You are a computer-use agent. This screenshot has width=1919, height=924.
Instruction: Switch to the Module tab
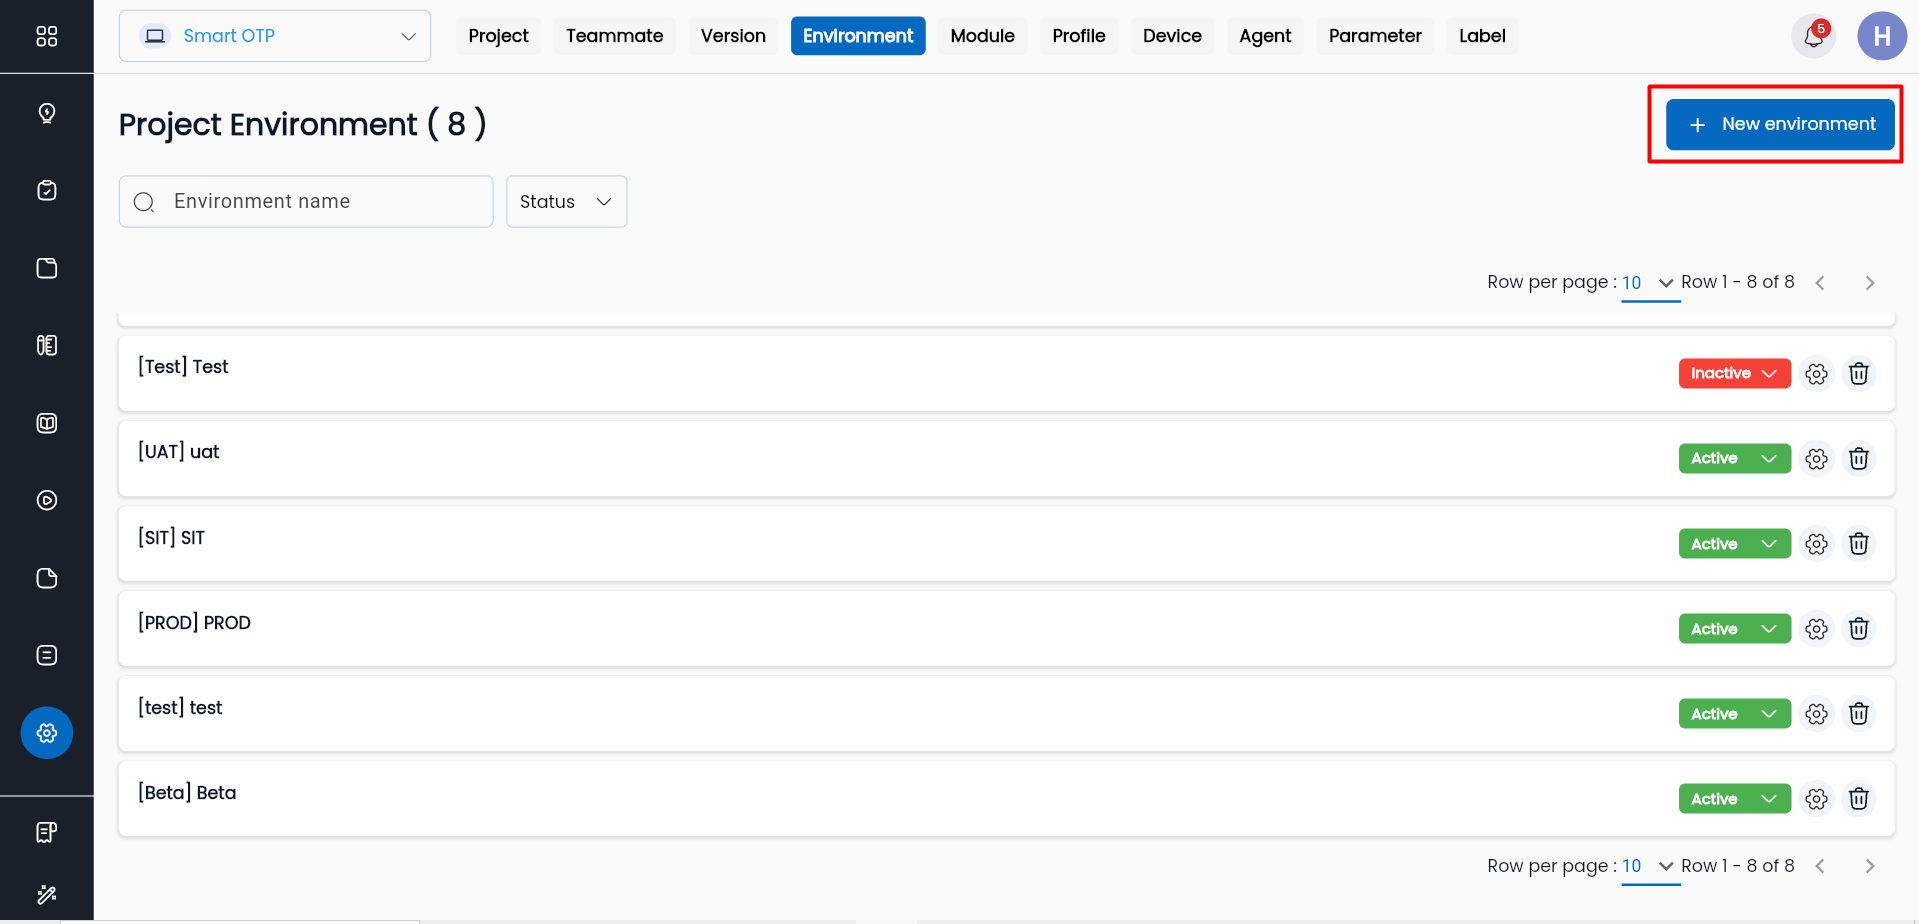tap(982, 36)
